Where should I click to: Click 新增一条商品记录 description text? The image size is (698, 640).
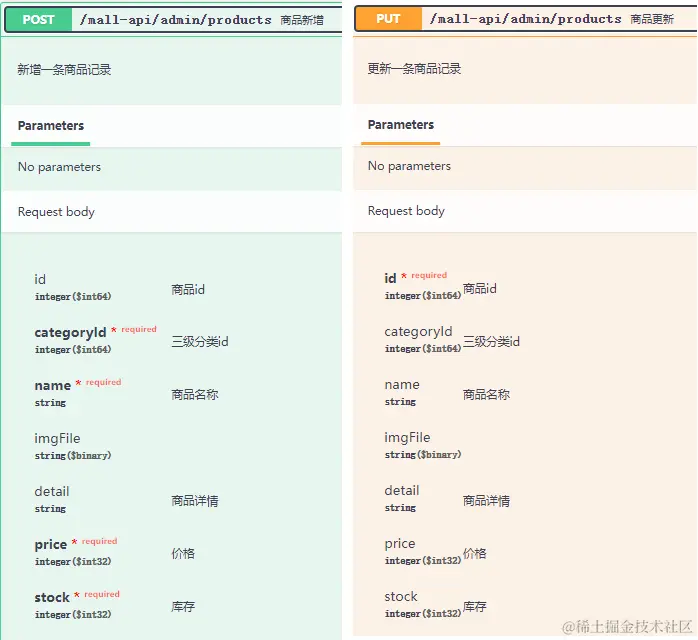(64, 70)
